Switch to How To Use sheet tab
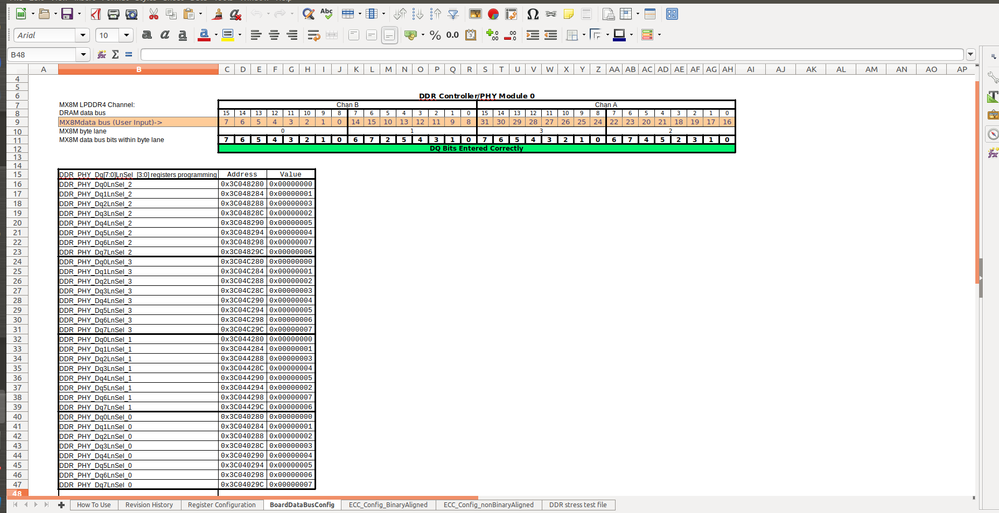This screenshot has width=999, height=513. pyautogui.click(x=94, y=505)
